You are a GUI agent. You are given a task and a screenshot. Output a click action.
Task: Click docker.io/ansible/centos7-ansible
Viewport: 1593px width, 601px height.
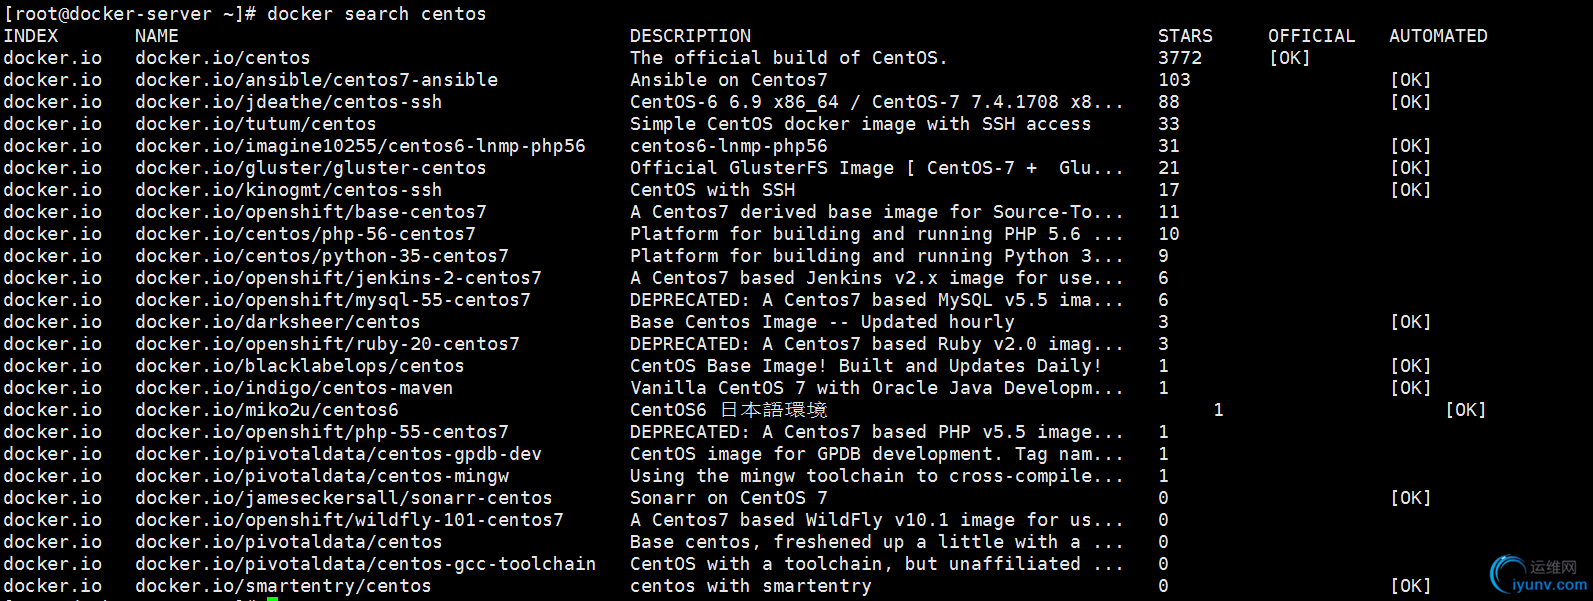pyautogui.click(x=317, y=80)
